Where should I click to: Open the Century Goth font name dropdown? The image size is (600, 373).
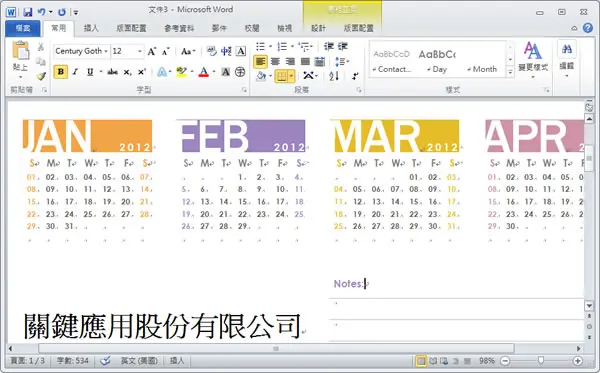pyautogui.click(x=81, y=51)
